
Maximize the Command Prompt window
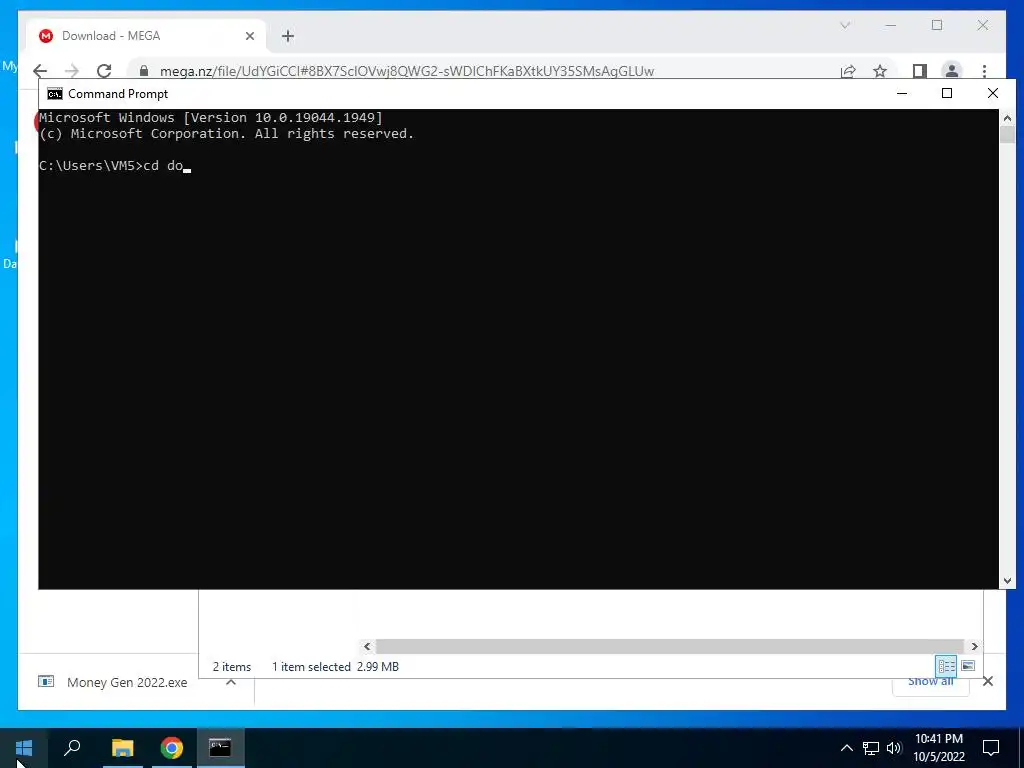click(x=947, y=93)
